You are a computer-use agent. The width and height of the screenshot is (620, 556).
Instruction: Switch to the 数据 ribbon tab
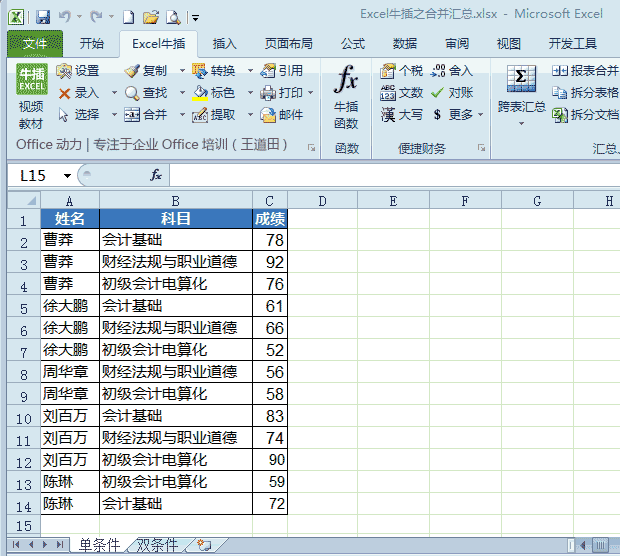pos(405,43)
